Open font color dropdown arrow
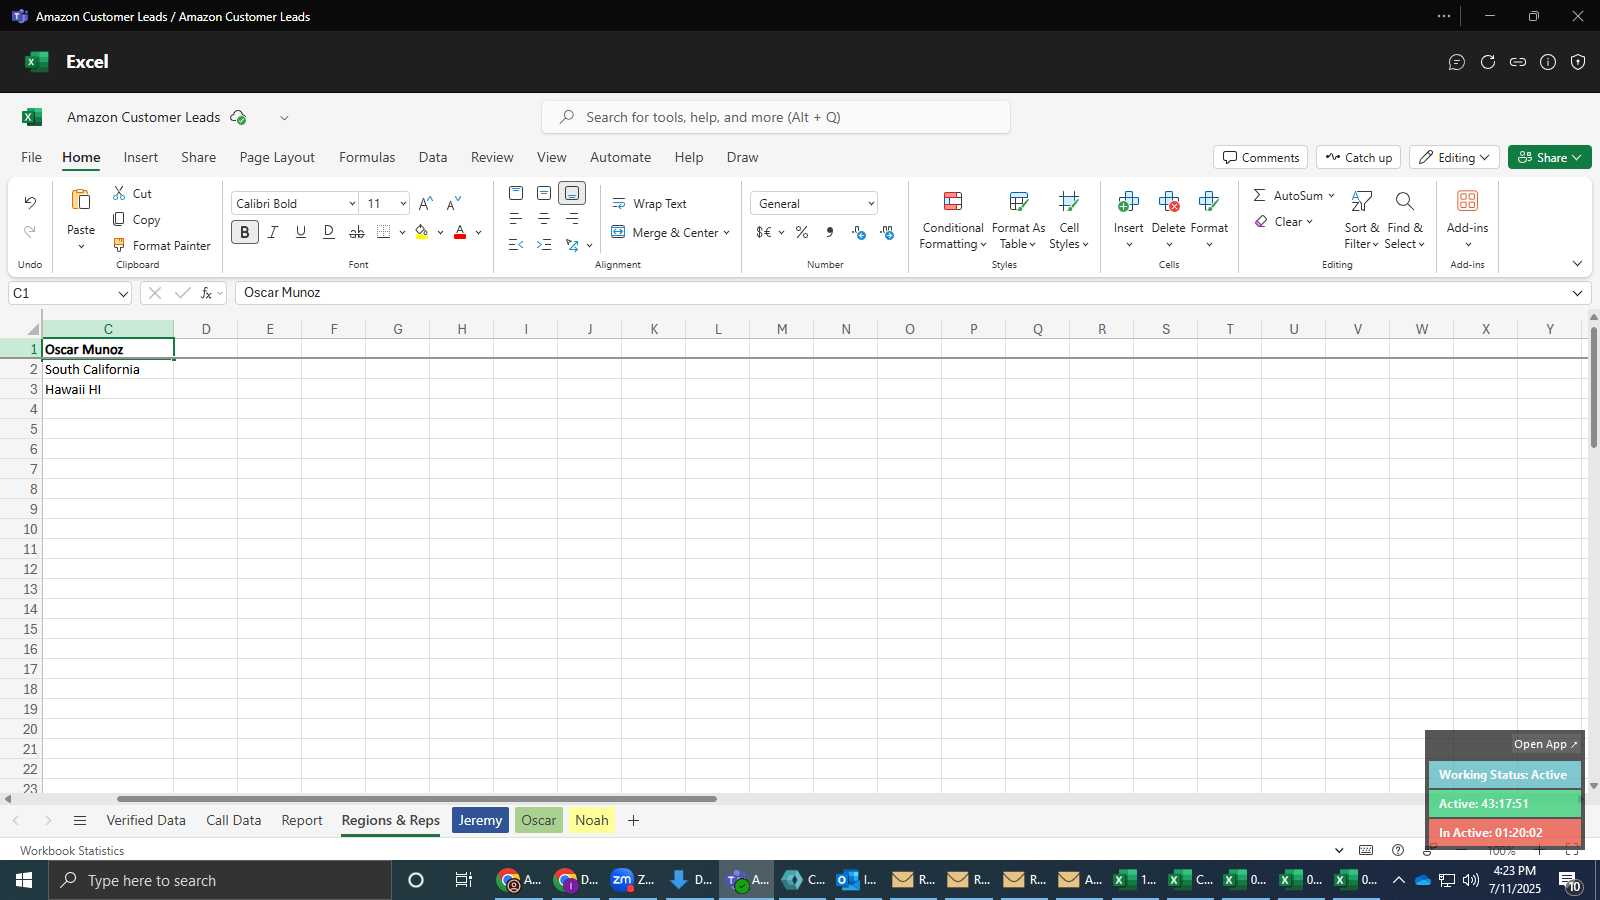This screenshot has height=900, width=1600. [x=478, y=232]
